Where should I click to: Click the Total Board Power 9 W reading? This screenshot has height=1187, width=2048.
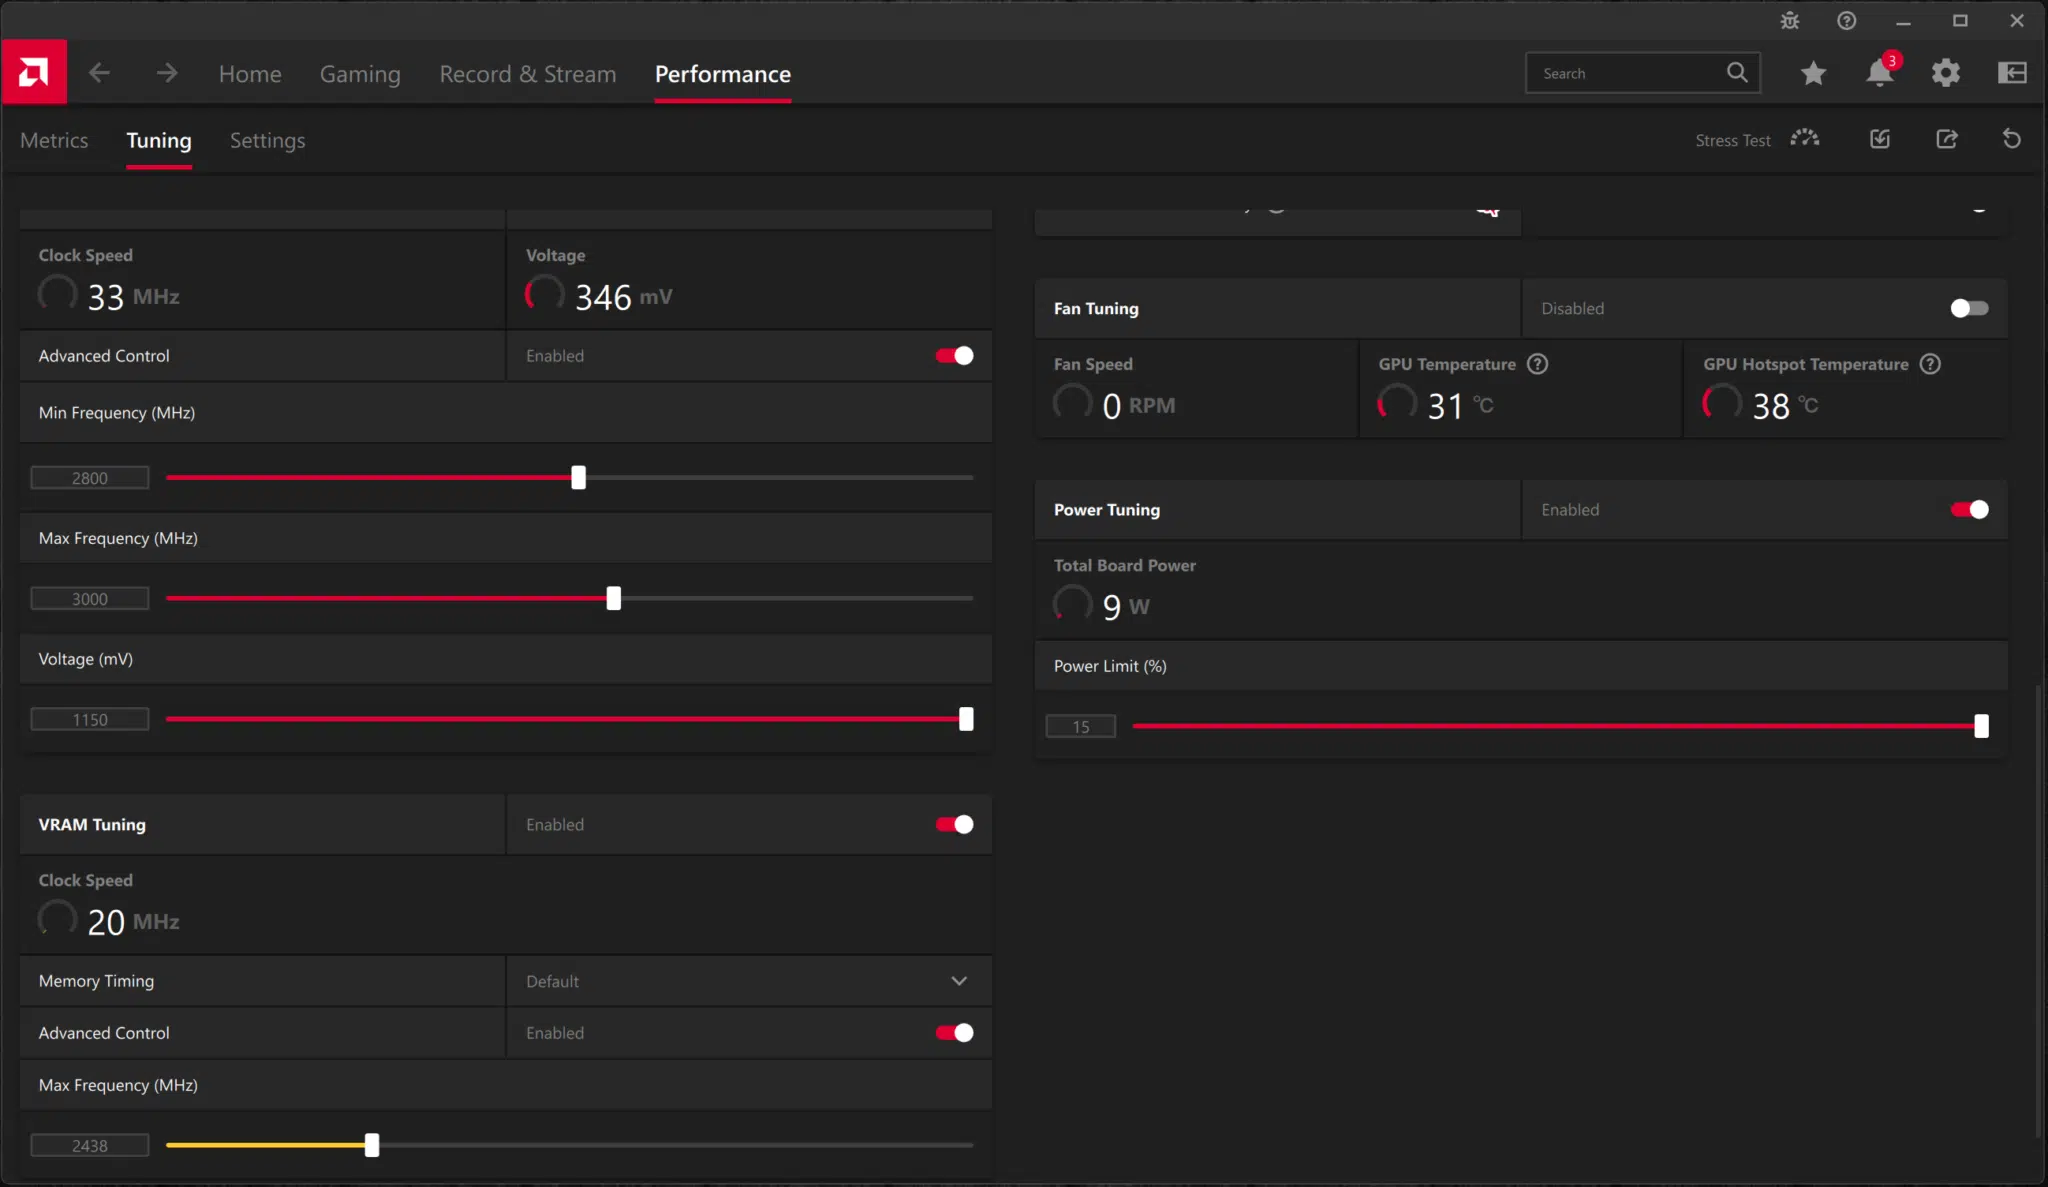point(1126,607)
